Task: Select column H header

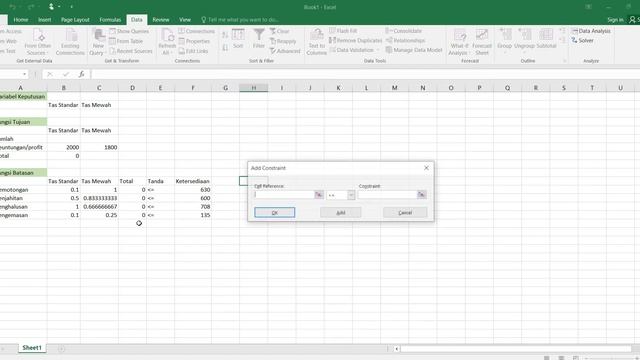Action: click(253, 88)
